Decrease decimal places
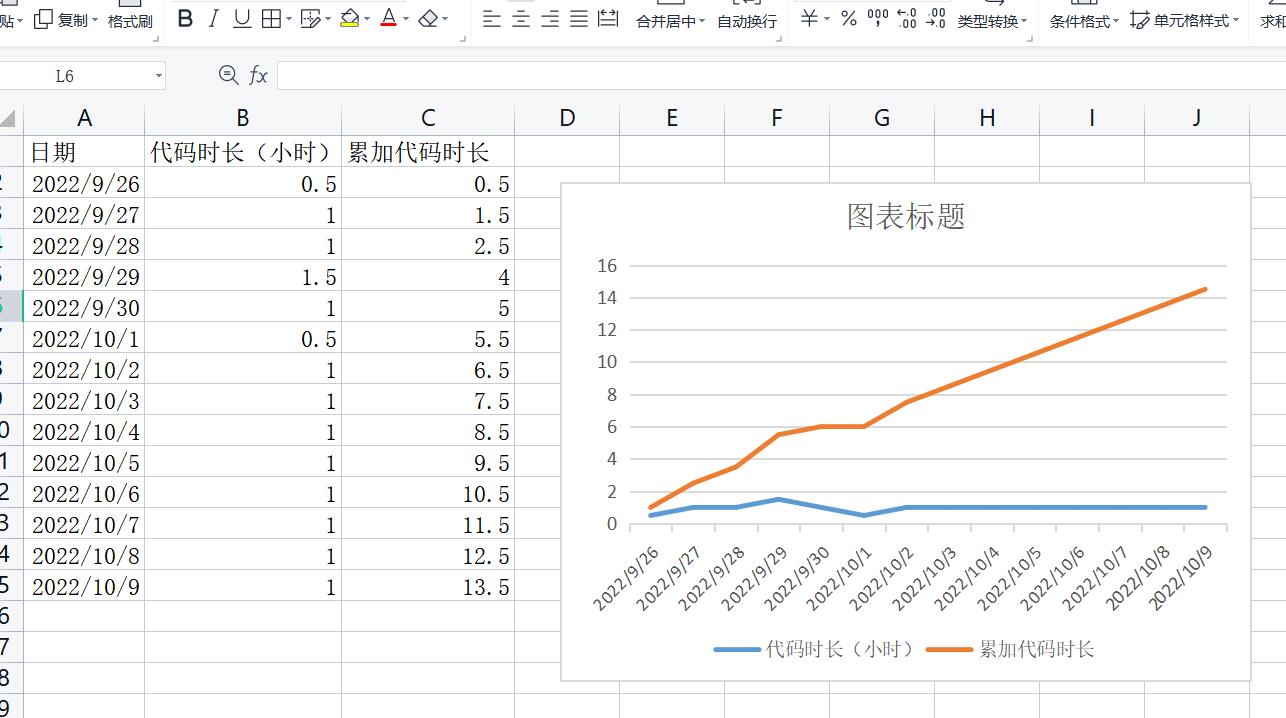 point(936,19)
